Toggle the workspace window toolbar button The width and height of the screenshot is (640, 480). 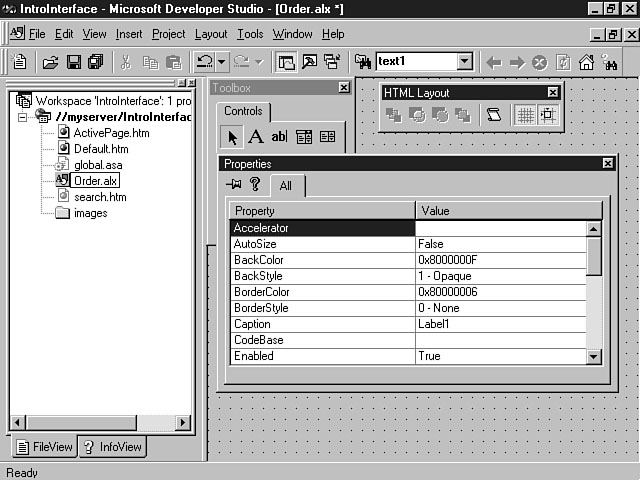tap(287, 62)
